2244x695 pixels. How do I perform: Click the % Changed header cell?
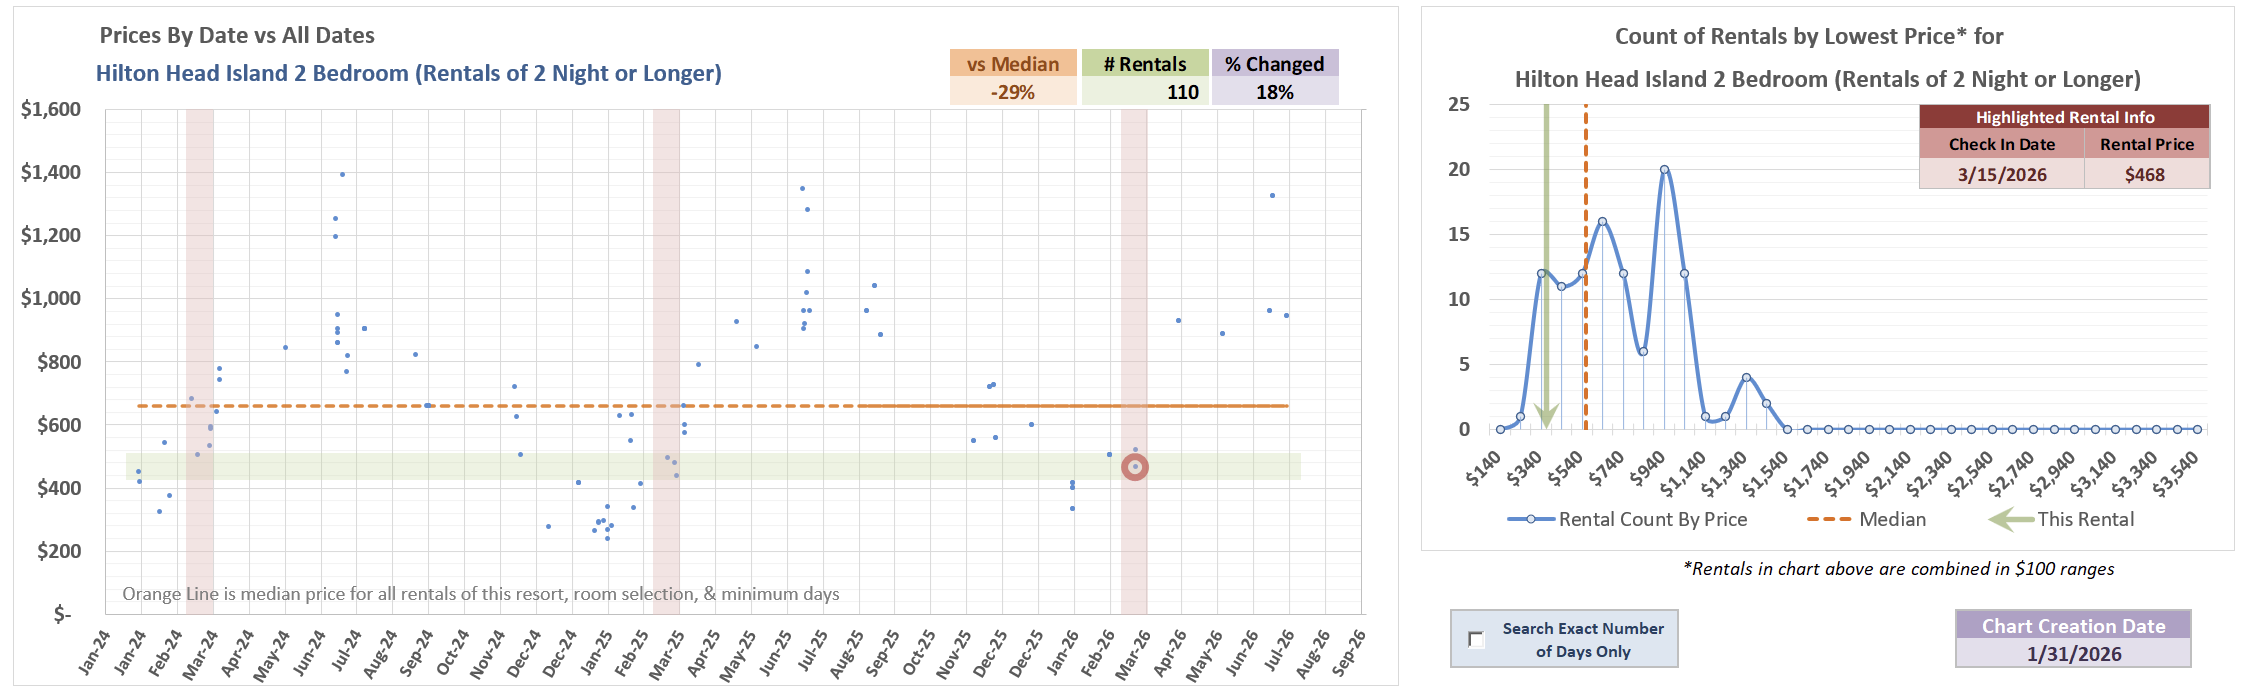point(1275,63)
